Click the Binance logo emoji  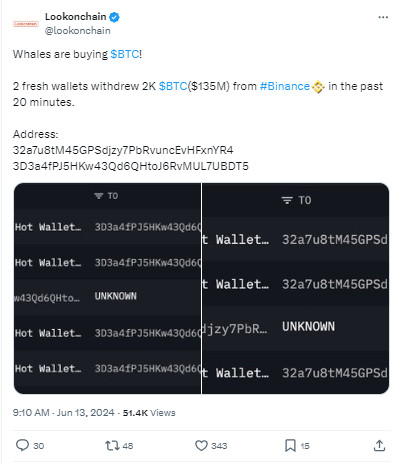(318, 87)
